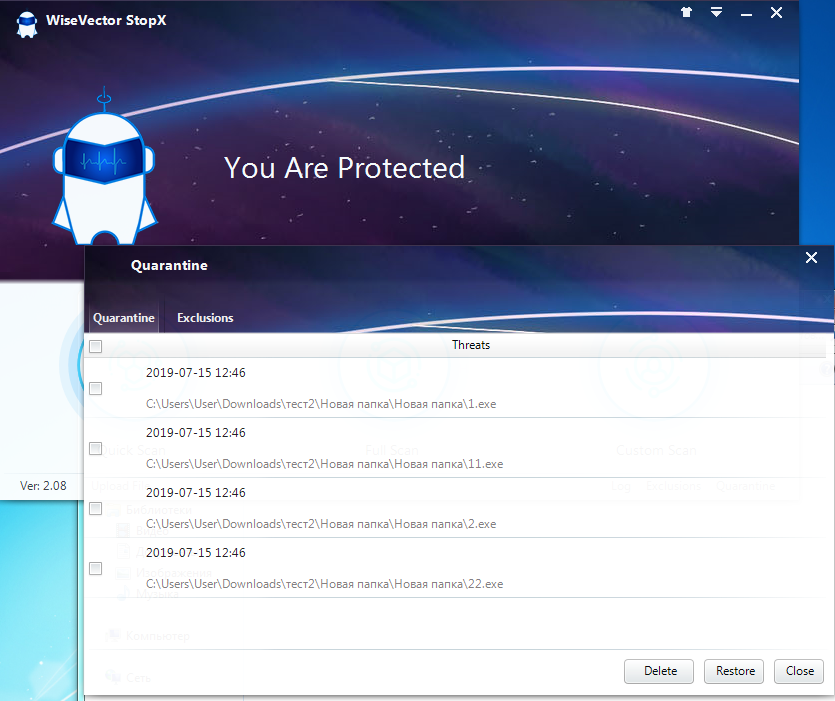The image size is (835, 701).
Task: Toggle the select-all checkbox in Threats header
Action: pos(96,346)
